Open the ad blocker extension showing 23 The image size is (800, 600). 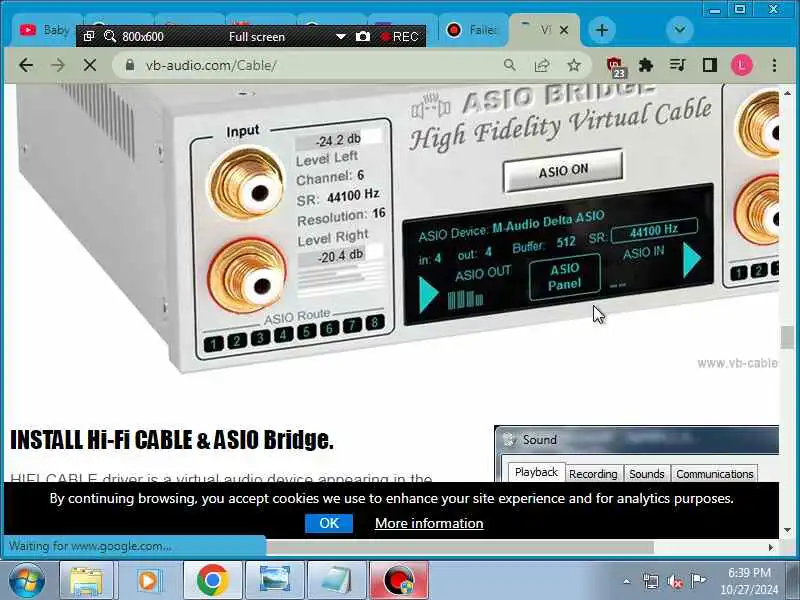pyautogui.click(x=616, y=67)
